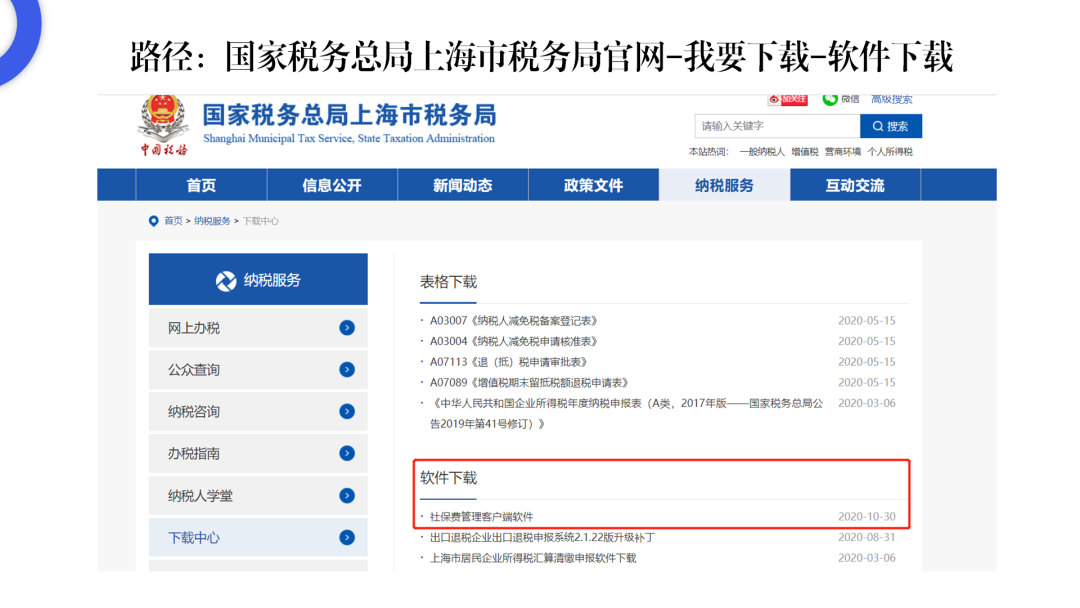The width and height of the screenshot is (1080, 608).
Task: Open the 新闻动态 navigation tab
Action: (463, 185)
